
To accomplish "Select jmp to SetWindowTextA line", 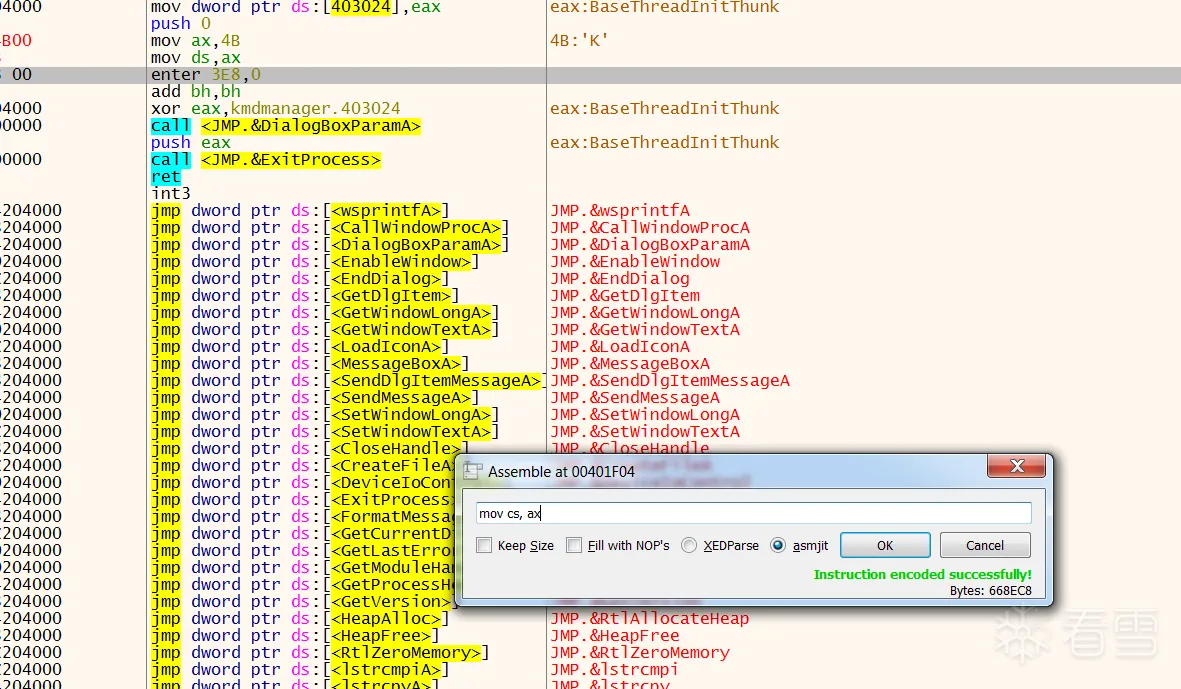I will 325,432.
